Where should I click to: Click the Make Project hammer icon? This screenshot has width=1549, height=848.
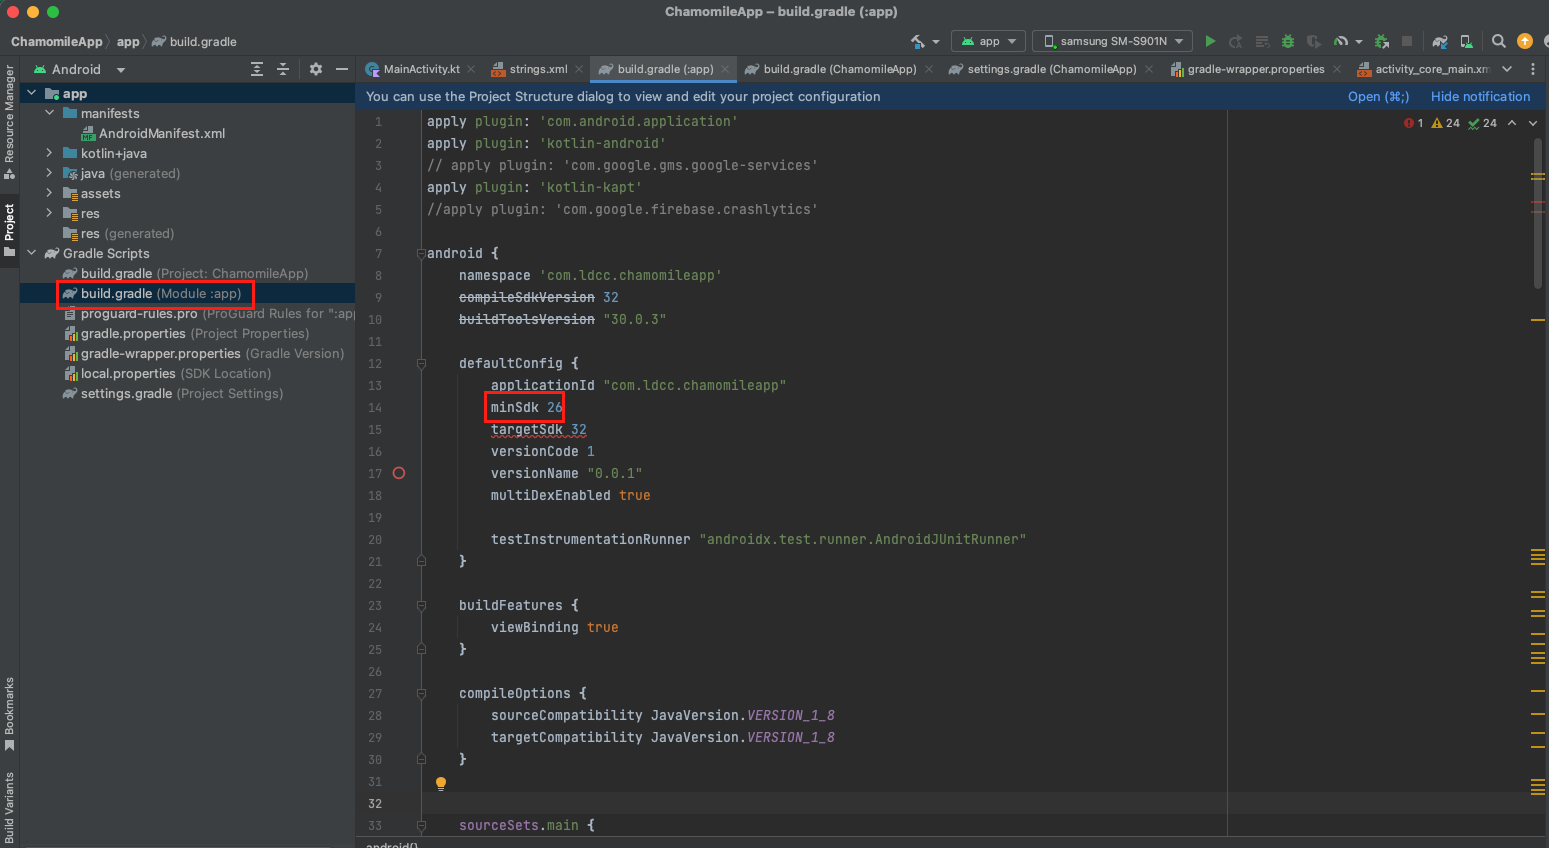[x=918, y=41]
